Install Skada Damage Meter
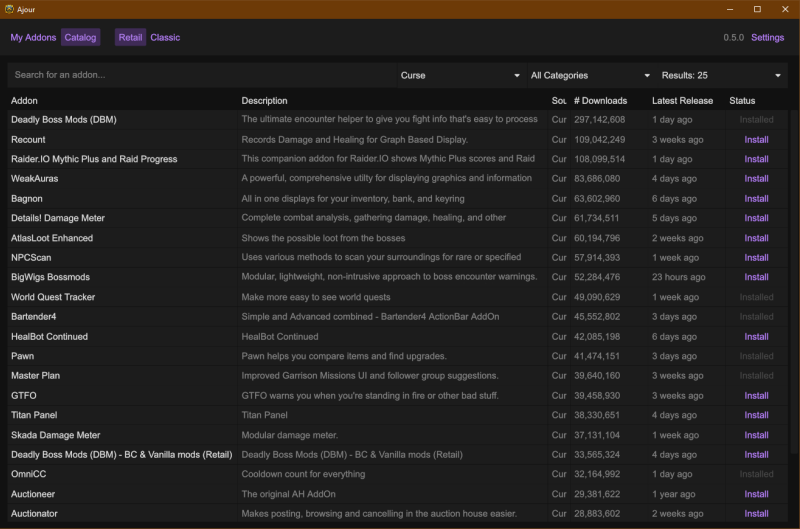The width and height of the screenshot is (800, 529). click(756, 435)
